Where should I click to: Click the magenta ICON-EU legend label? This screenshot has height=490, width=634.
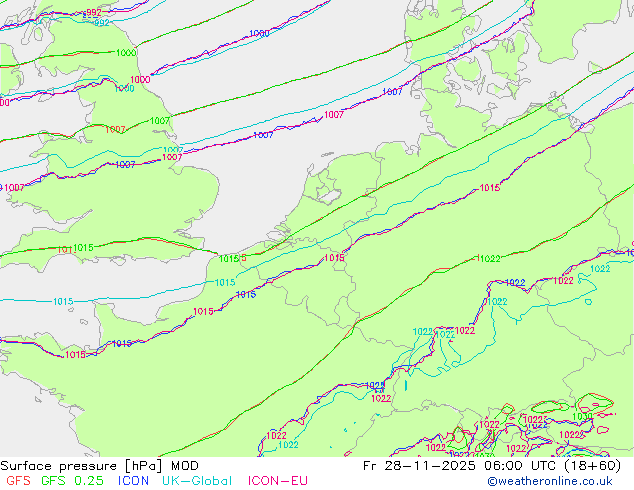[x=278, y=481]
